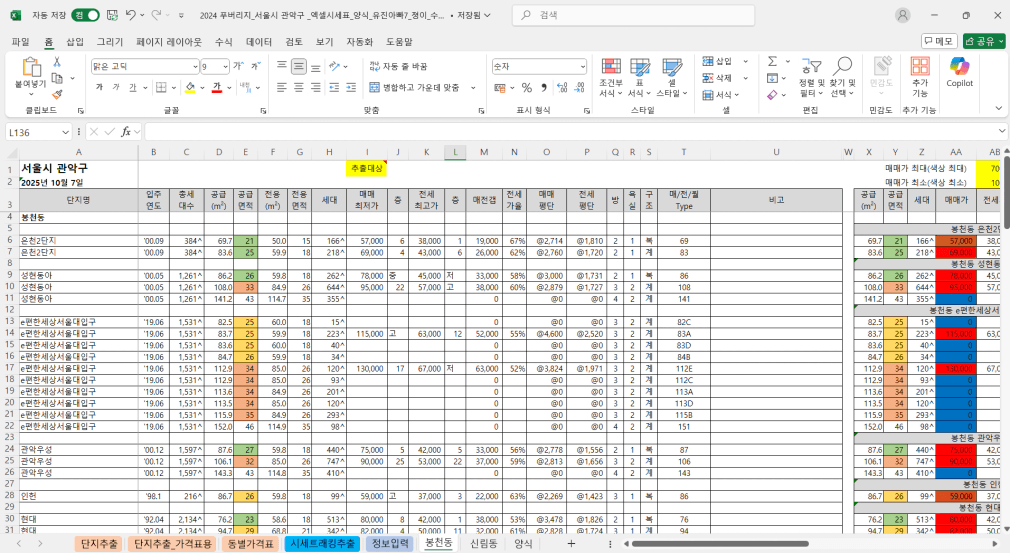Click the 공유 share button

coord(983,41)
